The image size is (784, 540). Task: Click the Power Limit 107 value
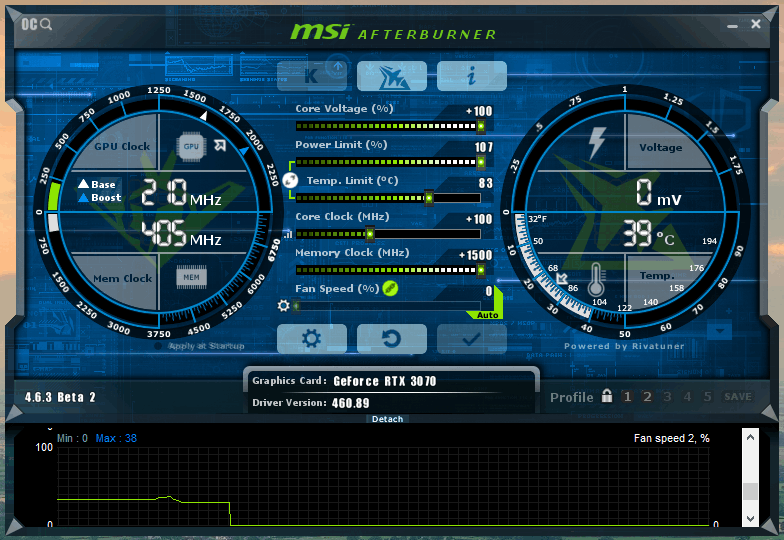484,147
